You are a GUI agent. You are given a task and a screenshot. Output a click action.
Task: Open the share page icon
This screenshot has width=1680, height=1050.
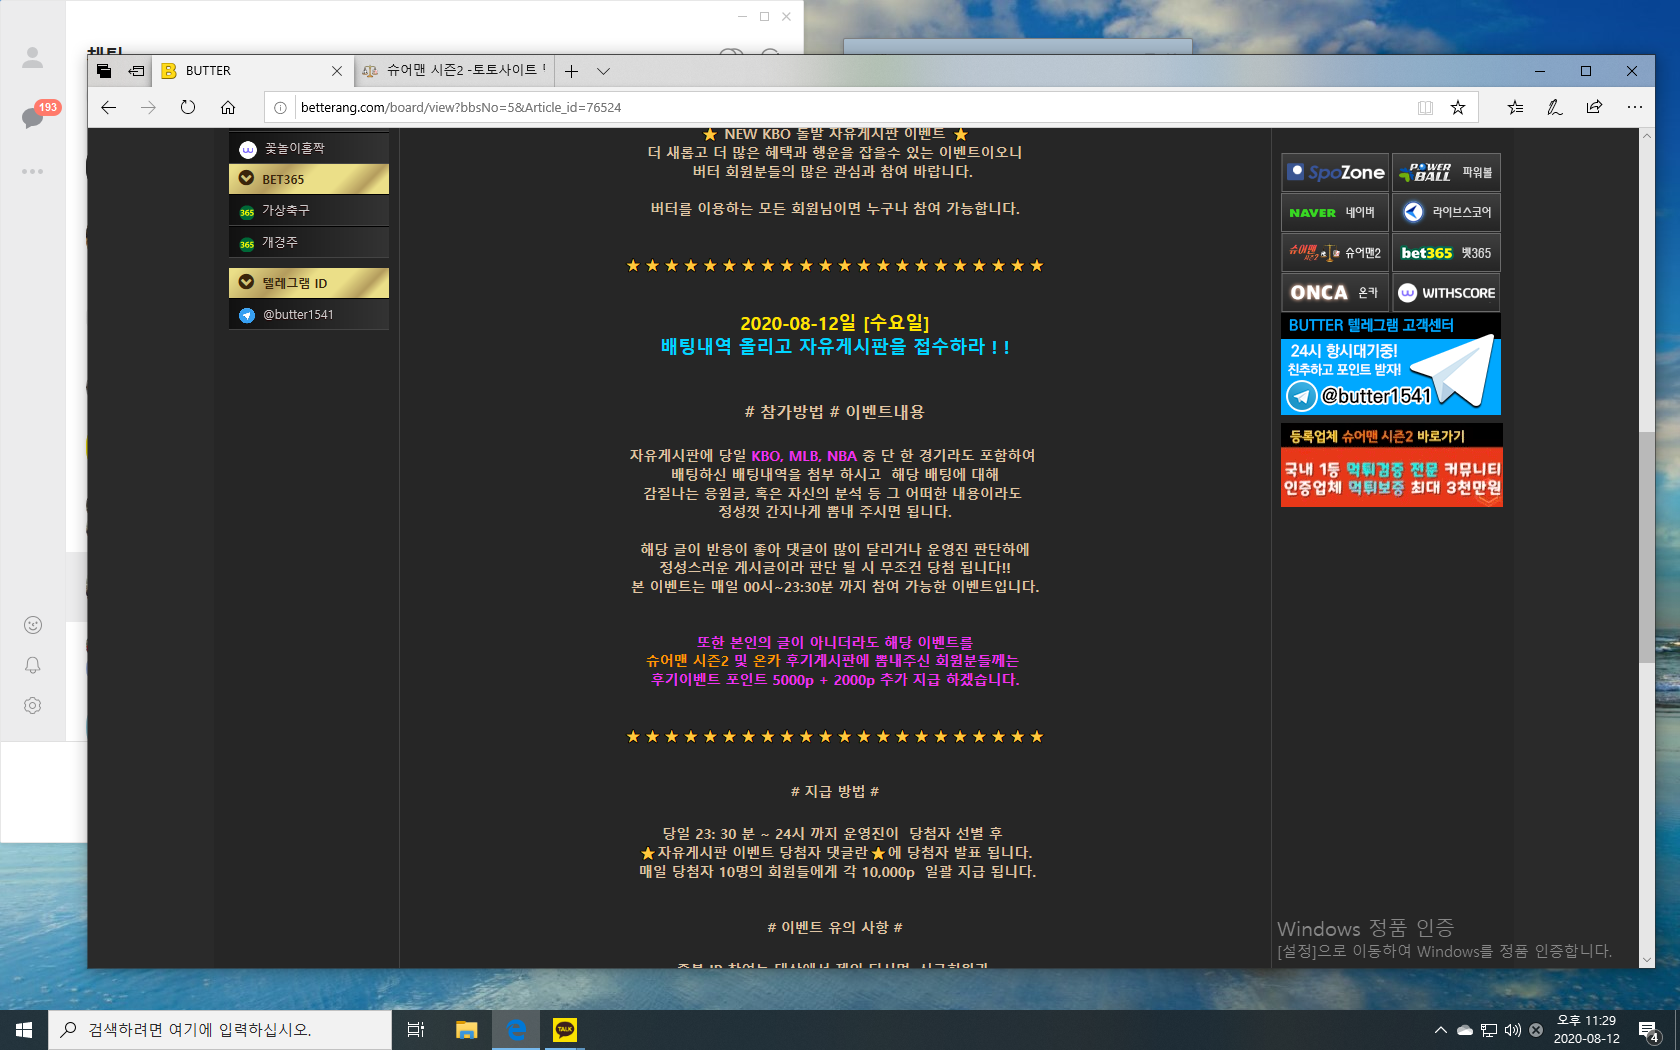pos(1594,107)
